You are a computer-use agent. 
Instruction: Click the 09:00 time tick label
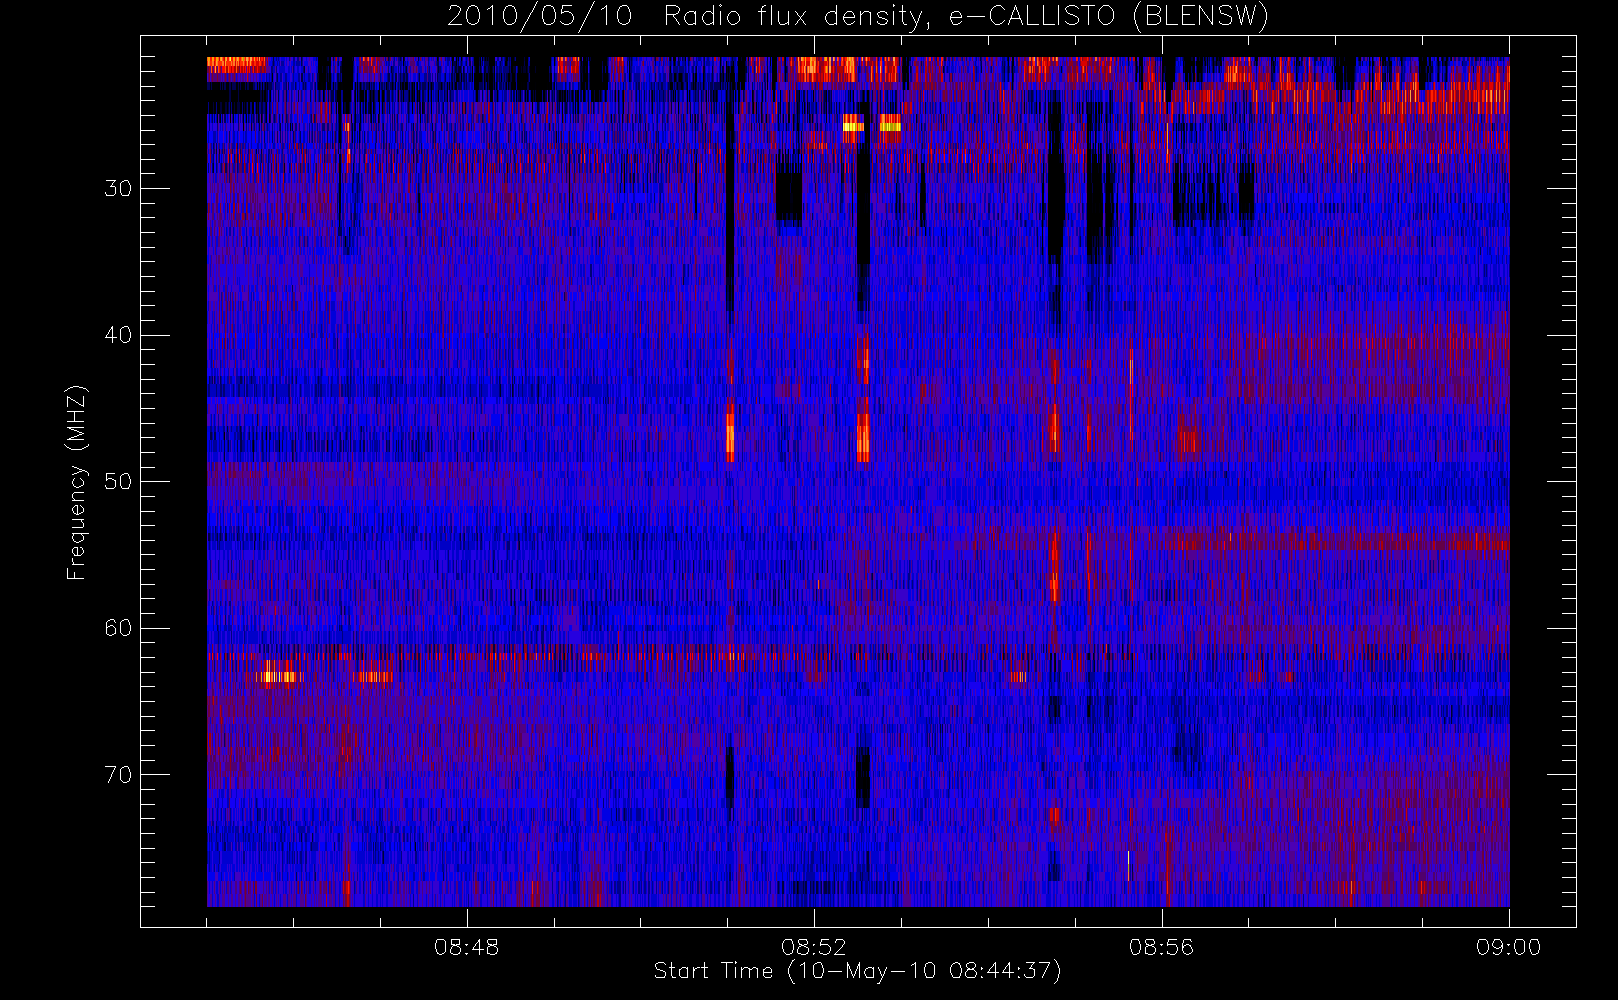[x=1508, y=947]
